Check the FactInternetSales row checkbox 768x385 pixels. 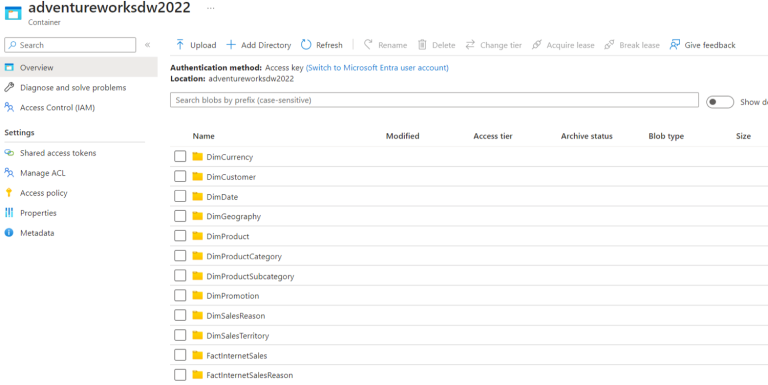(180, 355)
